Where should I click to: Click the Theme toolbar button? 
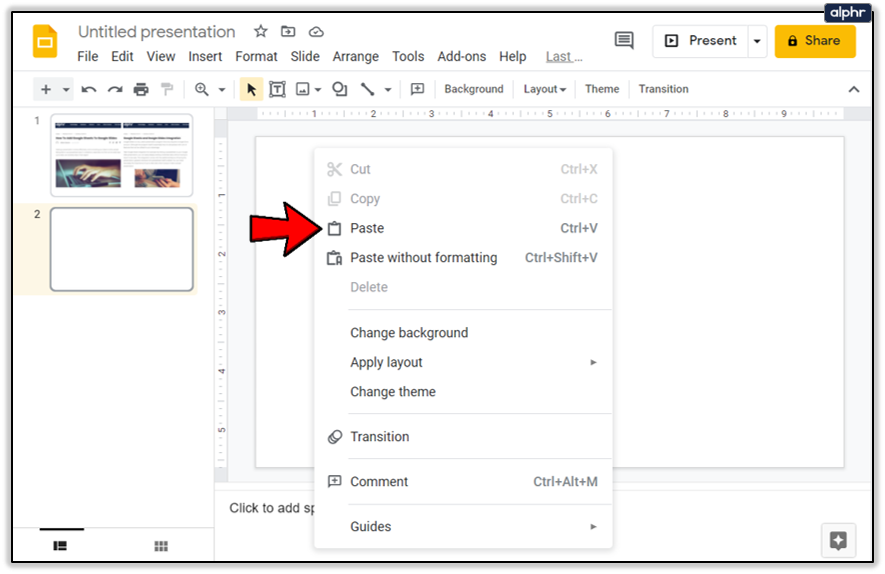click(602, 89)
